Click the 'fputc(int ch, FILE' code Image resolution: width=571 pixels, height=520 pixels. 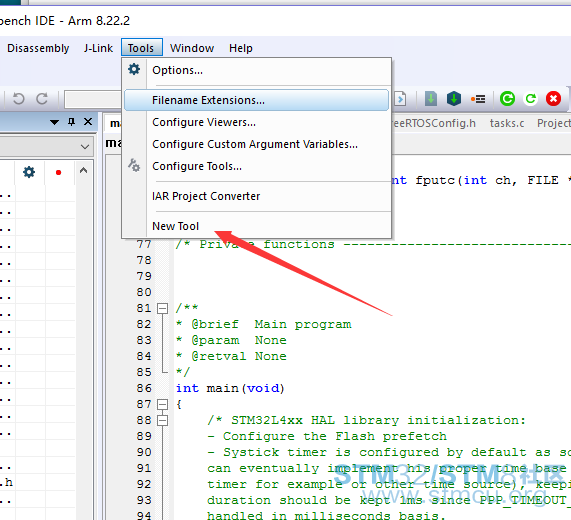click(487, 180)
